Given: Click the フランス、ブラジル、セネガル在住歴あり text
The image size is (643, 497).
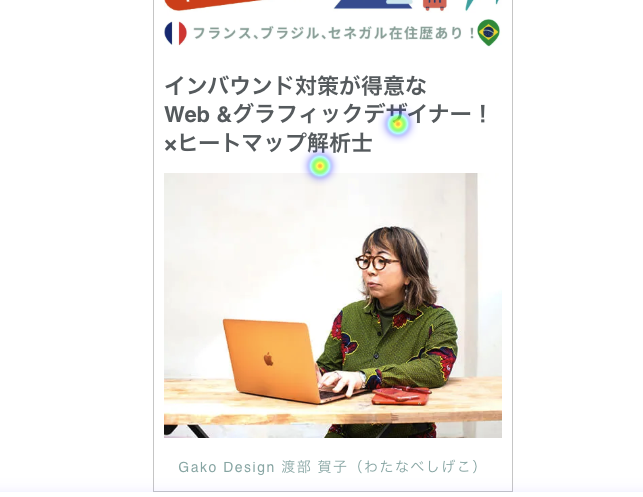Looking at the screenshot, I should click(x=333, y=33).
